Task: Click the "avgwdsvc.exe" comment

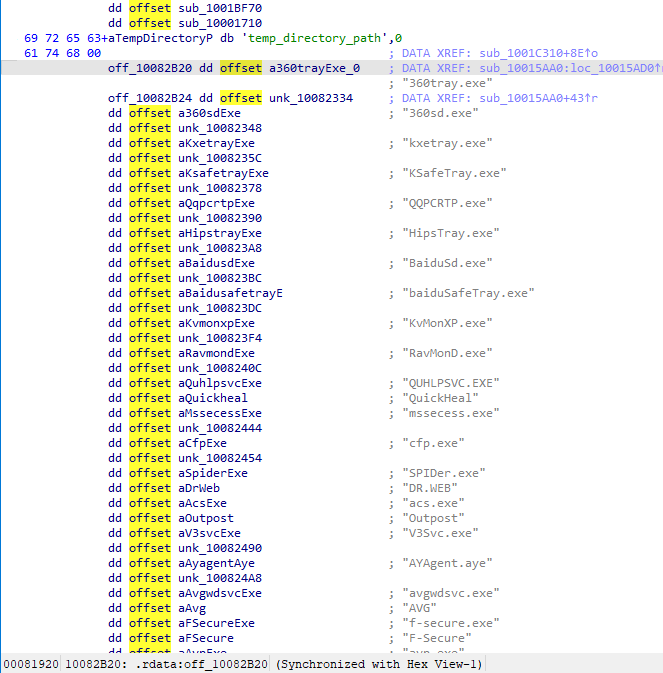Action: click(x=451, y=594)
